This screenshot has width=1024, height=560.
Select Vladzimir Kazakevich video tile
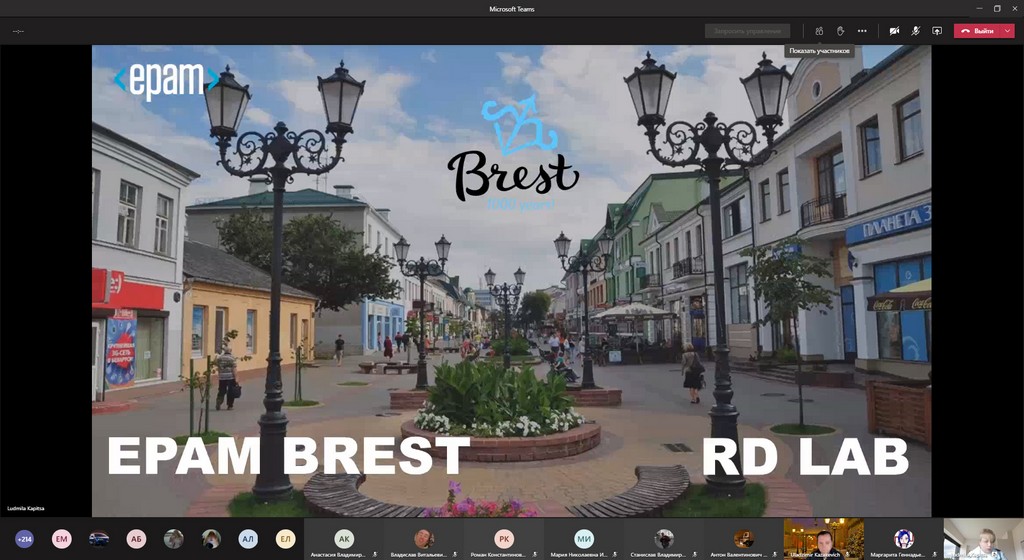click(x=824, y=539)
